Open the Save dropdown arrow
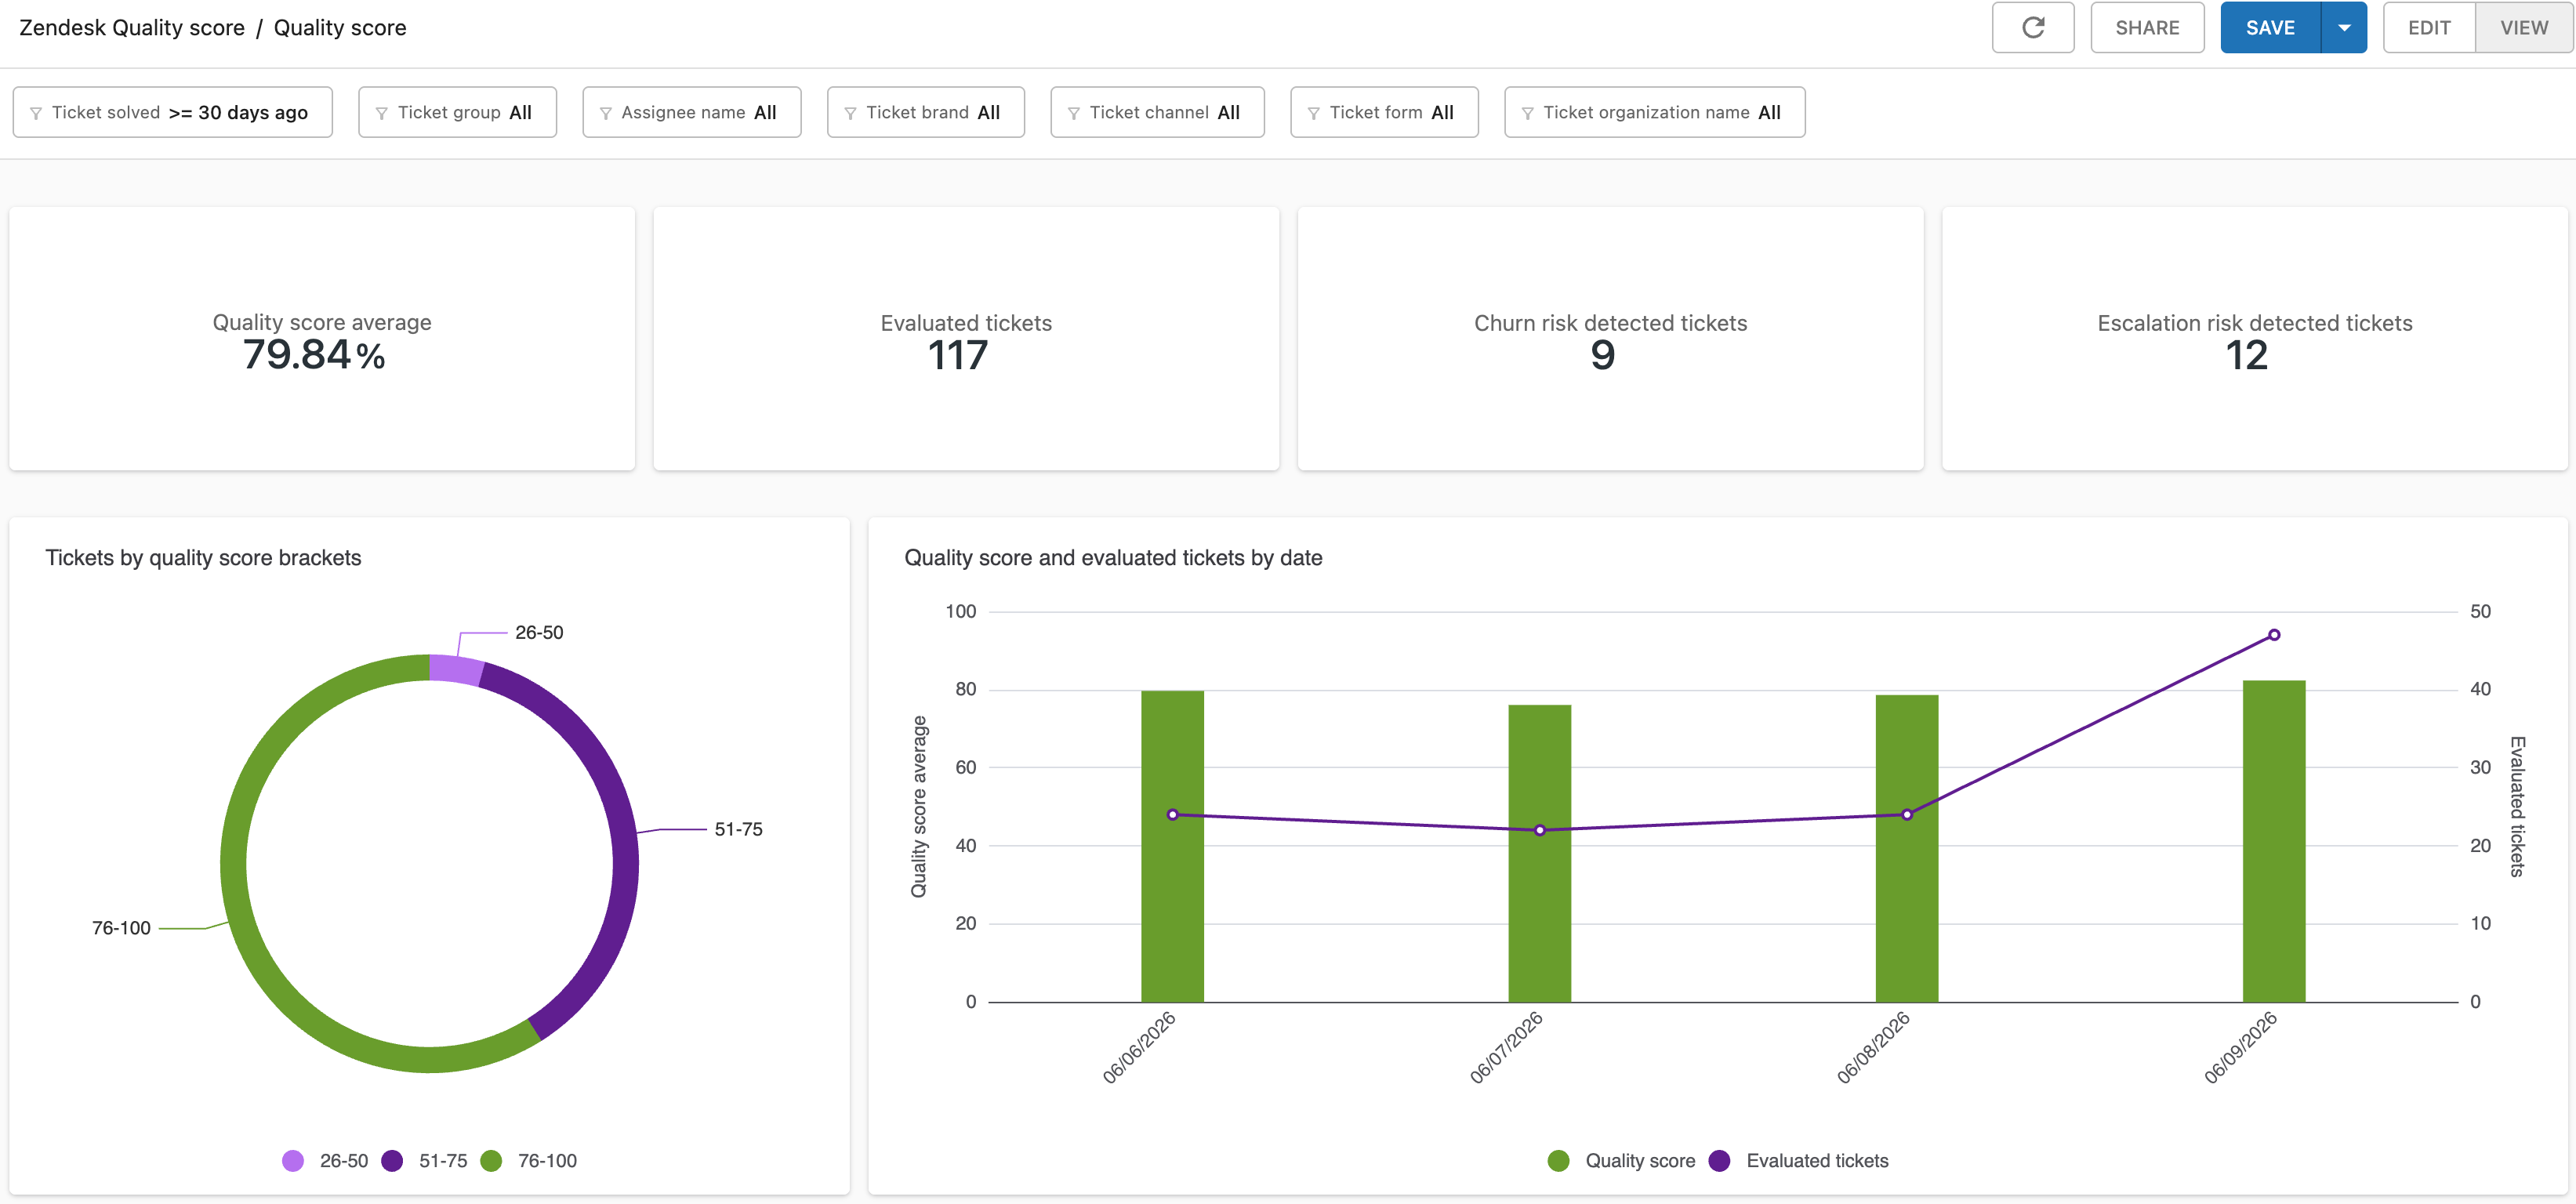This screenshot has width=2576, height=1204. pyautogui.click(x=2343, y=27)
